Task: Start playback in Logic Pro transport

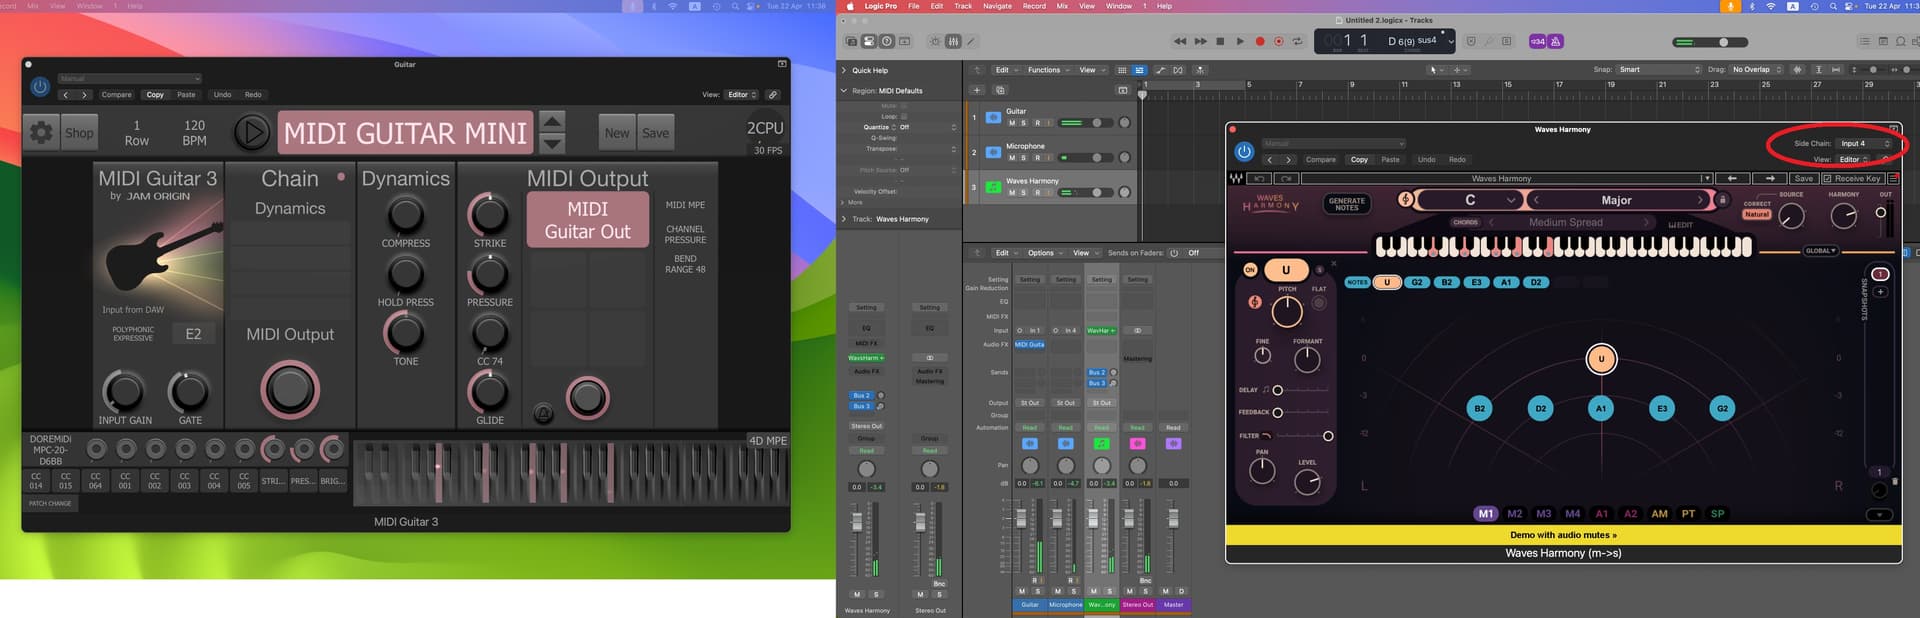Action: [x=1240, y=41]
